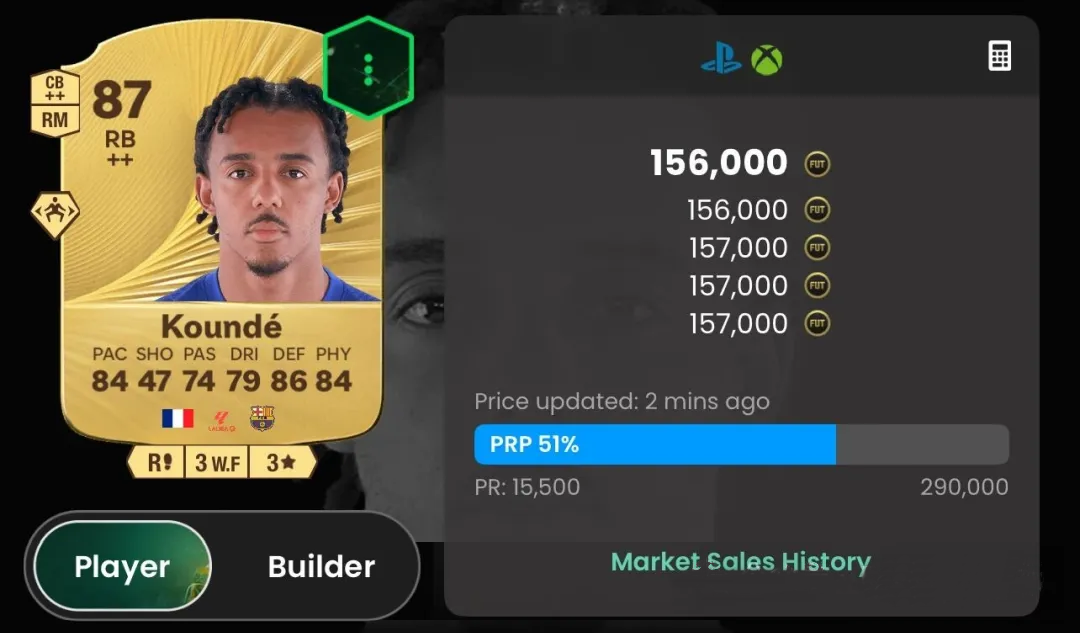Click the RM alternate position badge
Image resolution: width=1080 pixels, height=633 pixels.
[55, 121]
